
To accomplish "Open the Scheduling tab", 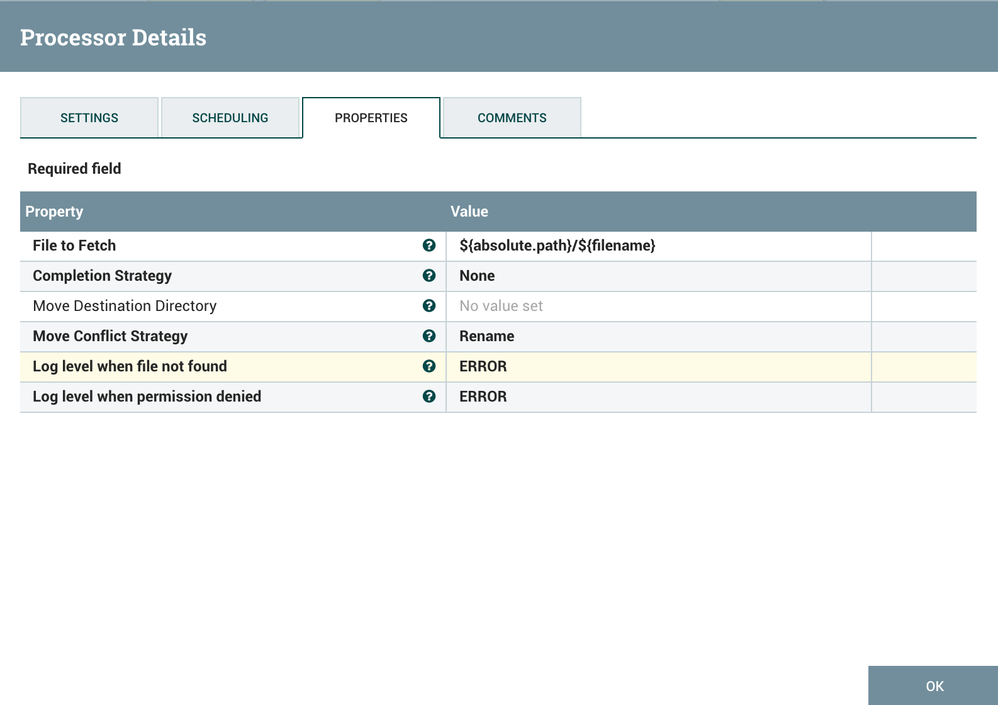I will coord(230,118).
